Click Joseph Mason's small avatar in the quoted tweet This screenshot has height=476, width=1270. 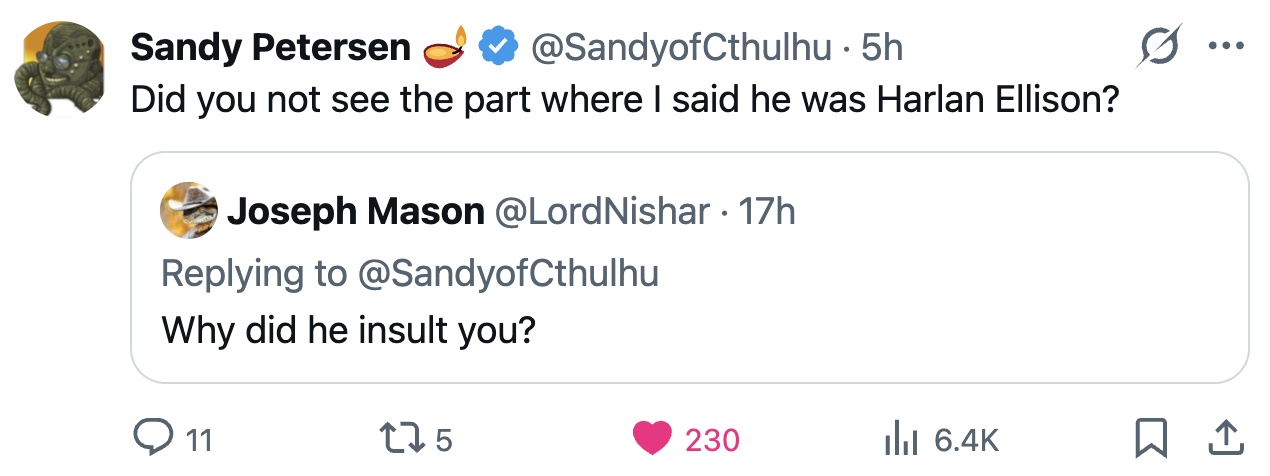click(x=190, y=211)
